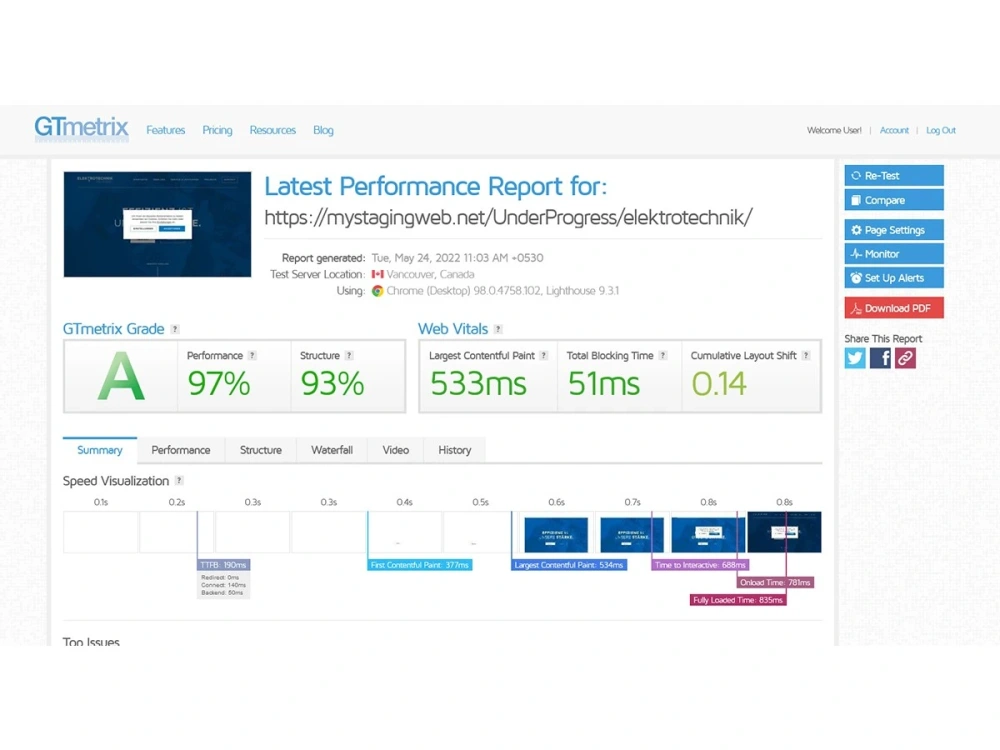The width and height of the screenshot is (1000, 750).
Task: Click the 93% Structure score
Action: (x=332, y=383)
